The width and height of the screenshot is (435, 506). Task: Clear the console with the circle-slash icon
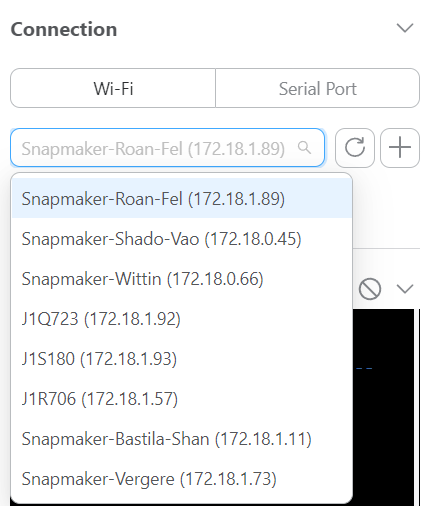pos(370,289)
